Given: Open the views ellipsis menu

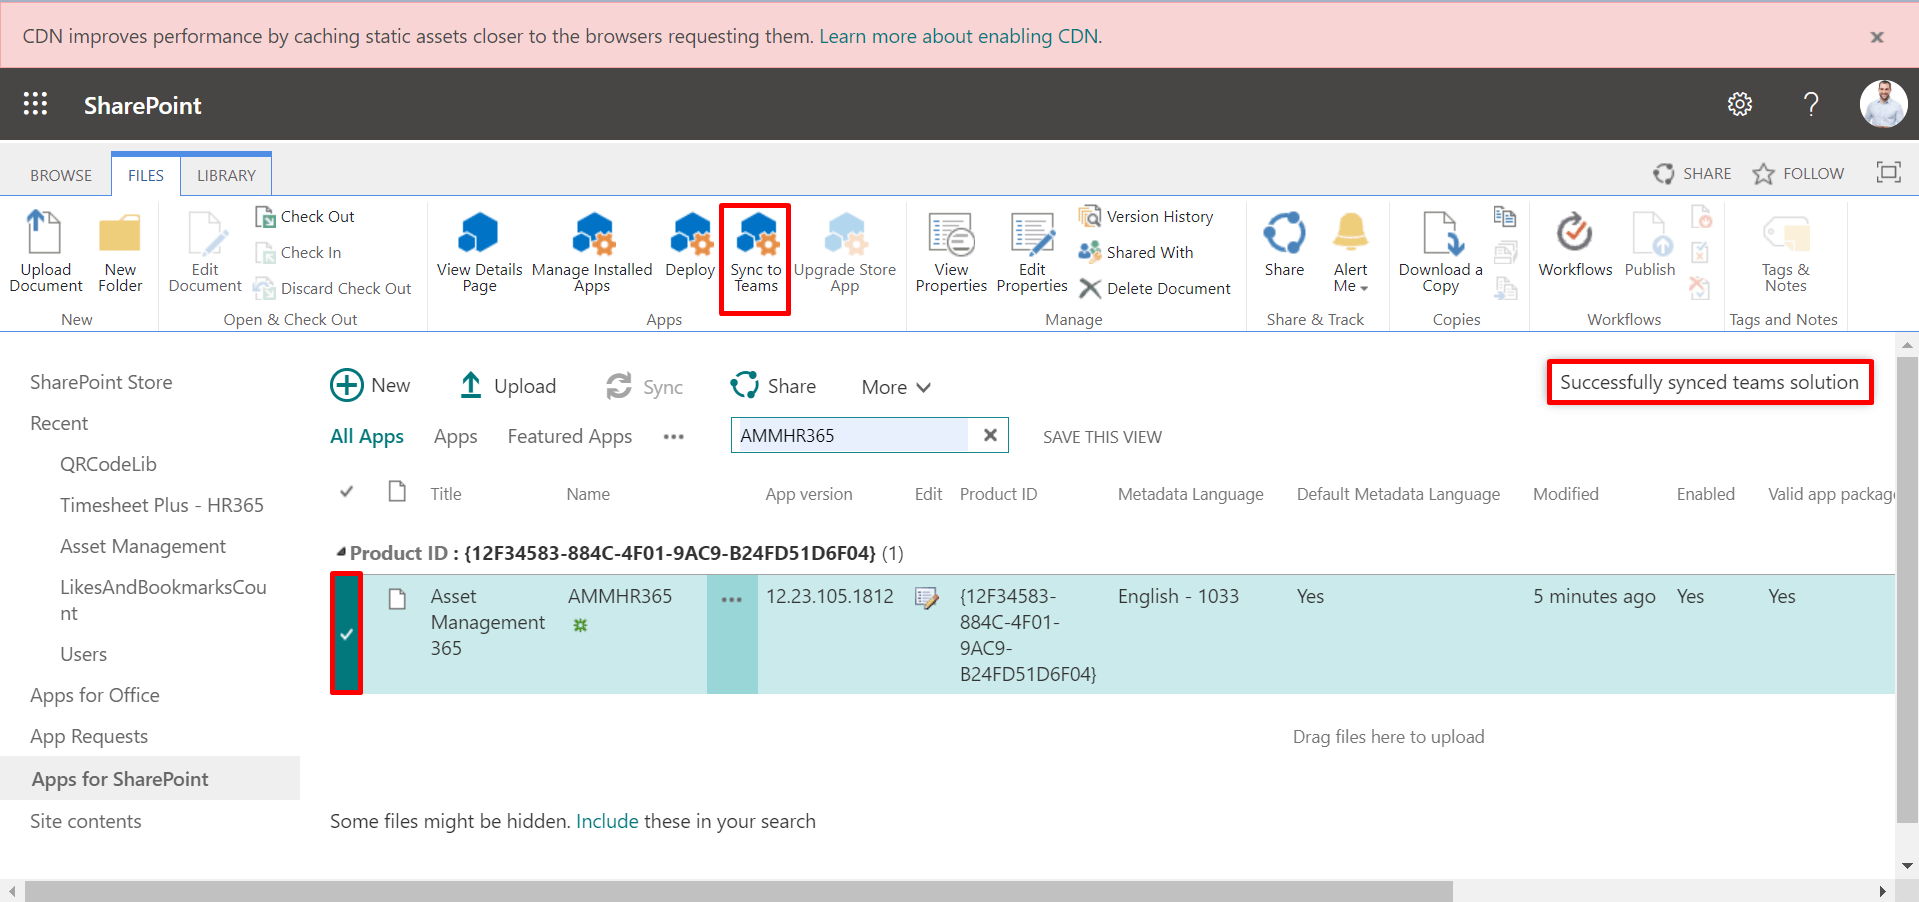Looking at the screenshot, I should 674,437.
